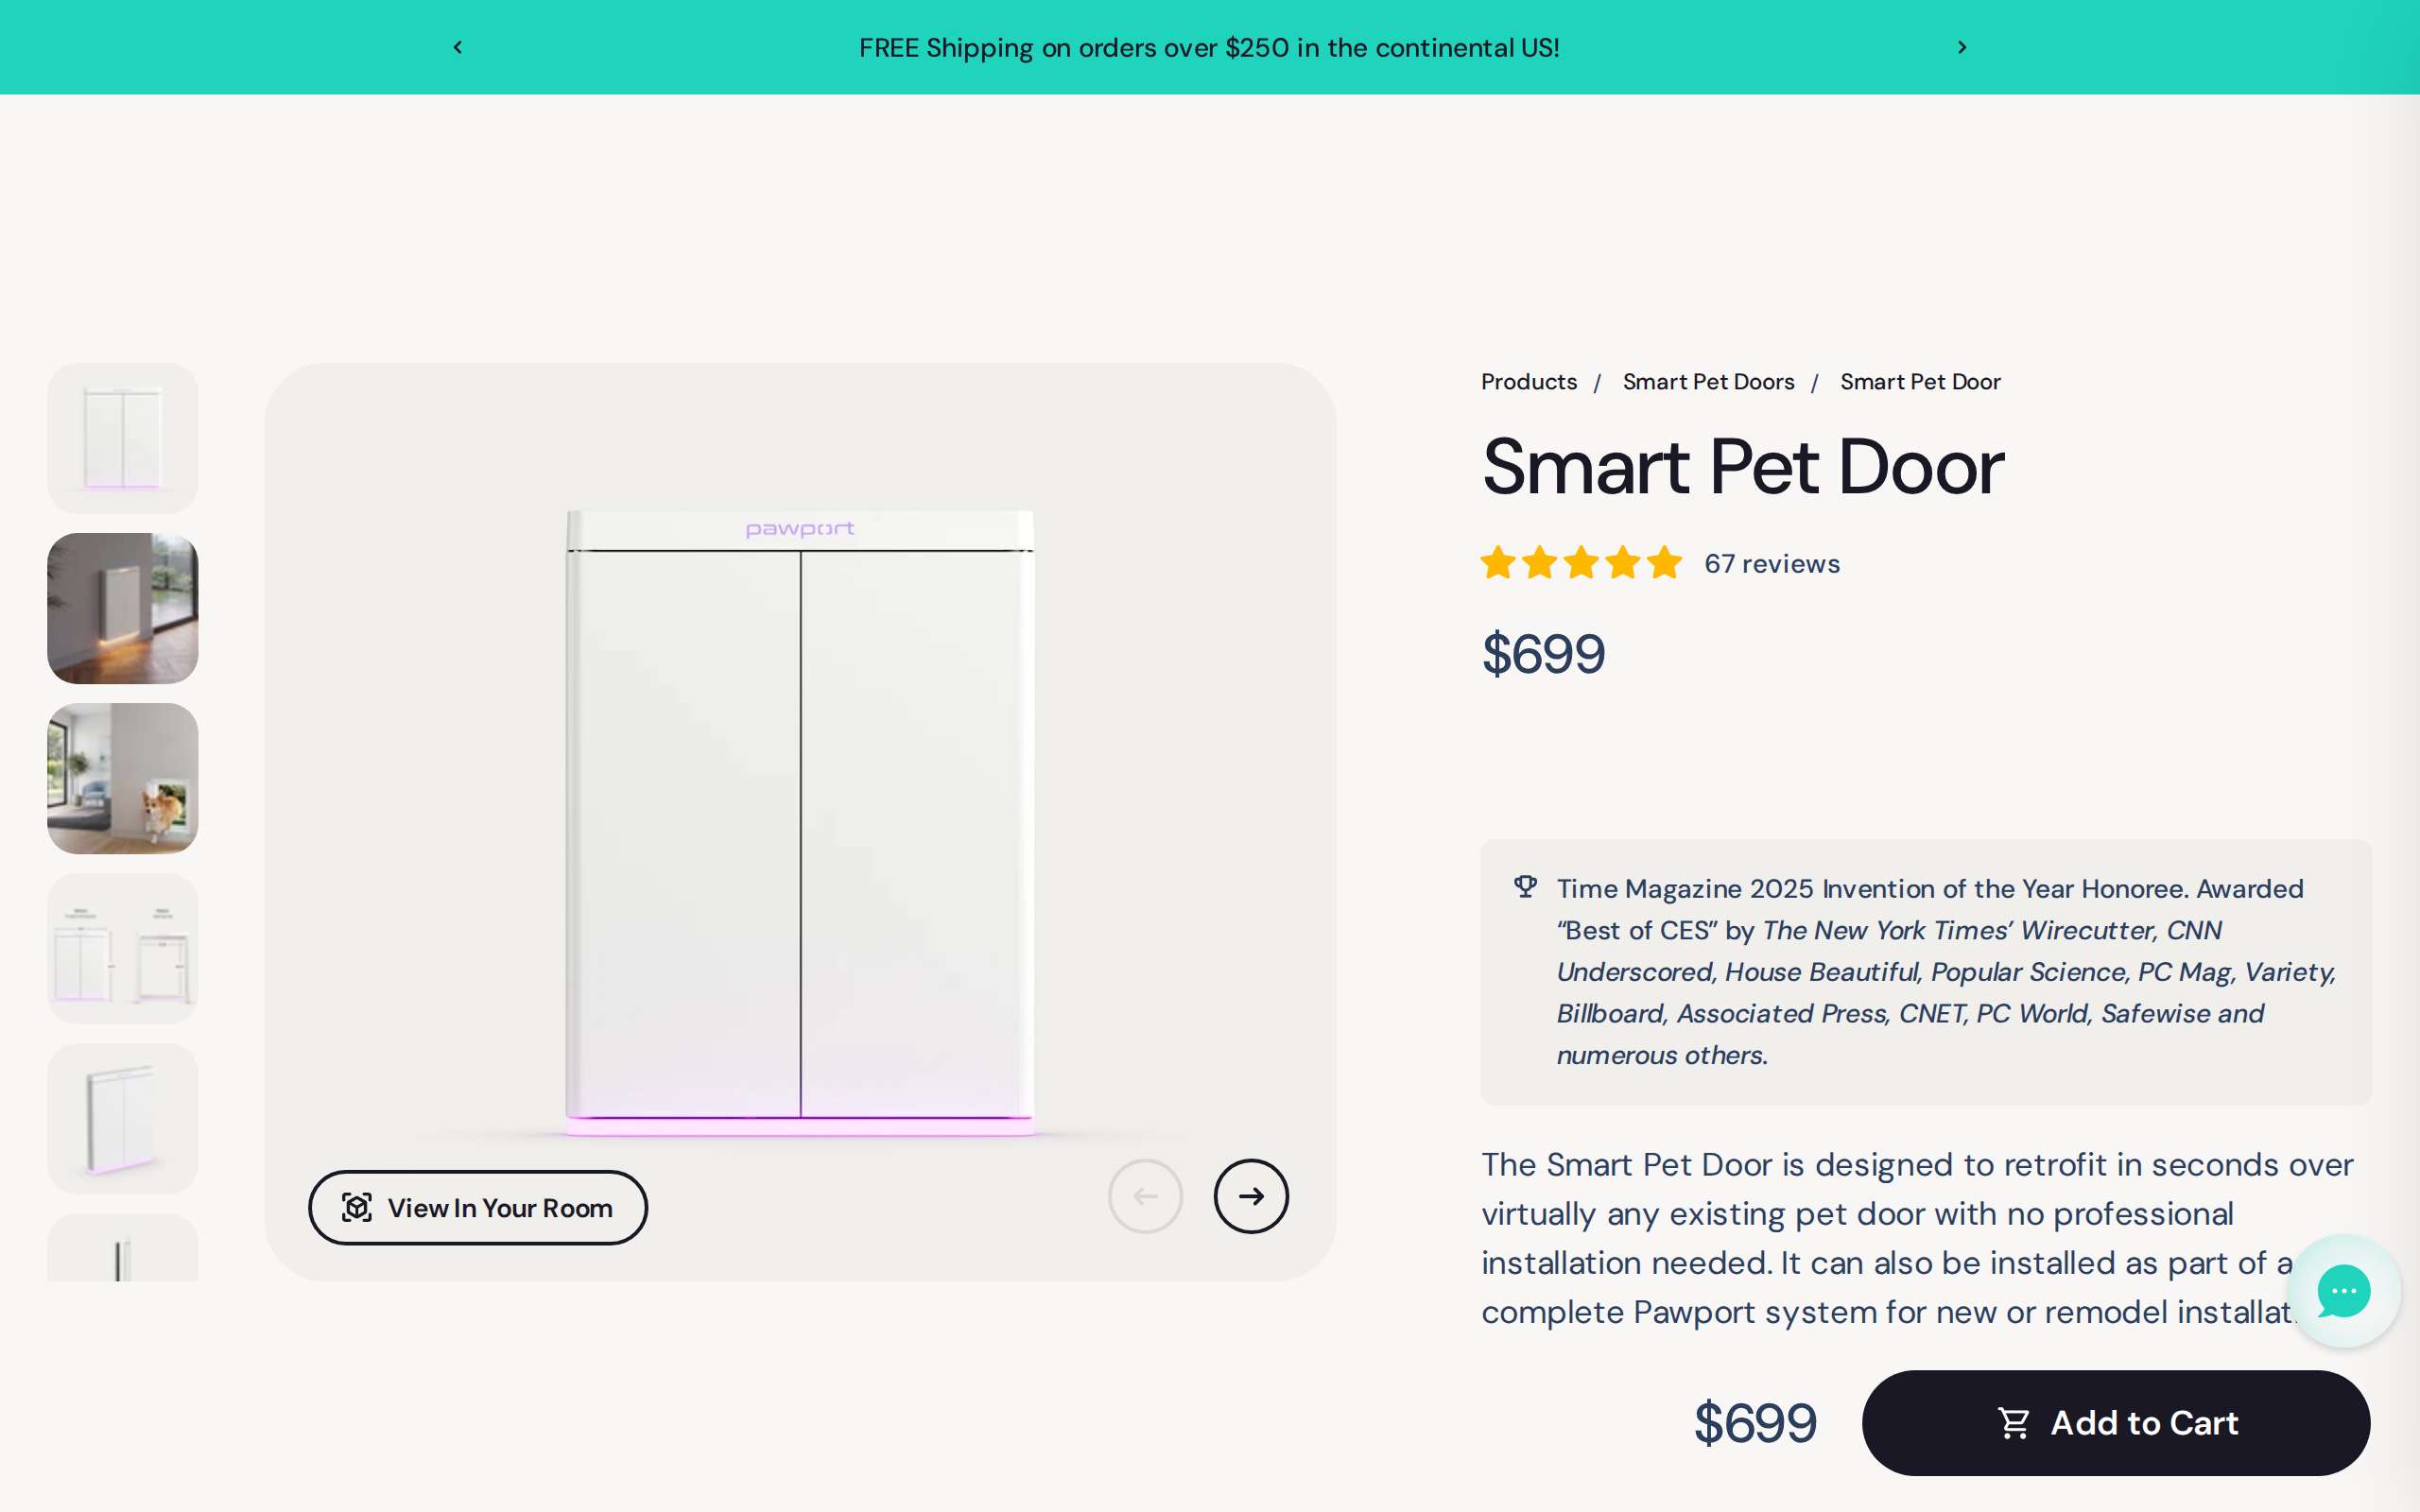The image size is (2420, 1512).
Task: Click the Smart Pet Door title heading
Action: [x=1743, y=467]
